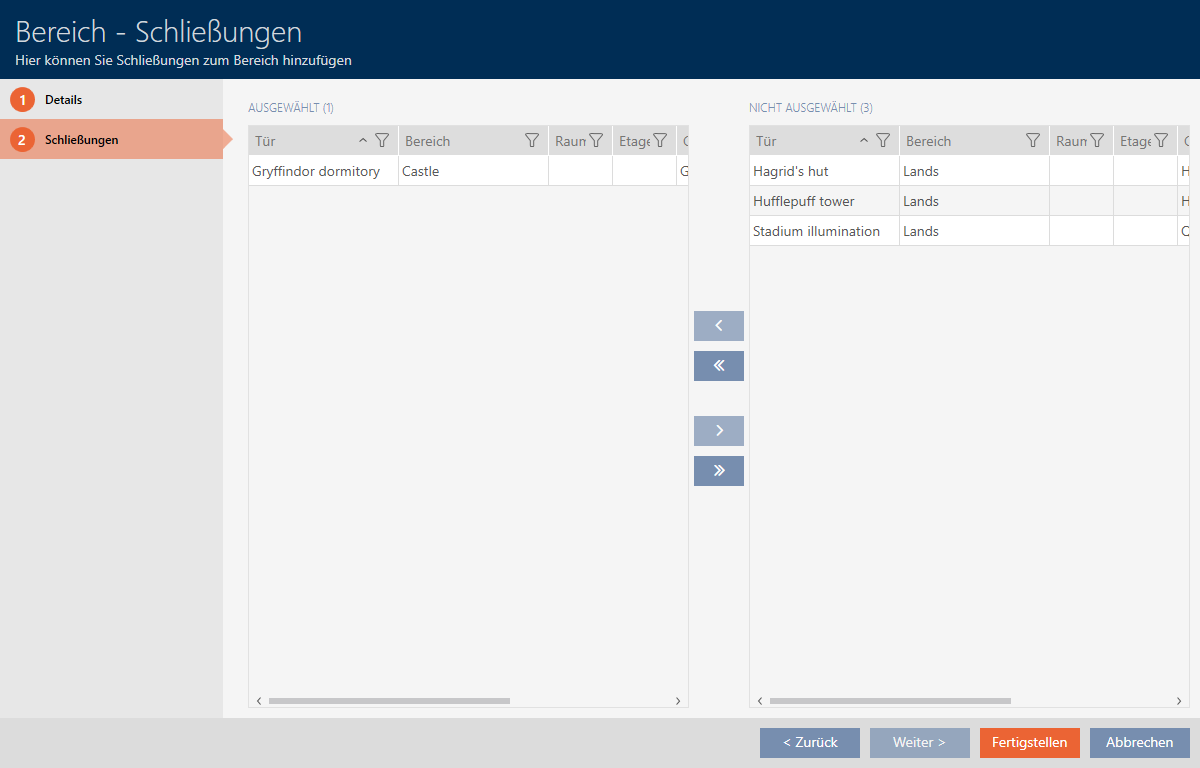Click the Bereich filter icon in selected list
The height and width of the screenshot is (768, 1200).
[532, 141]
